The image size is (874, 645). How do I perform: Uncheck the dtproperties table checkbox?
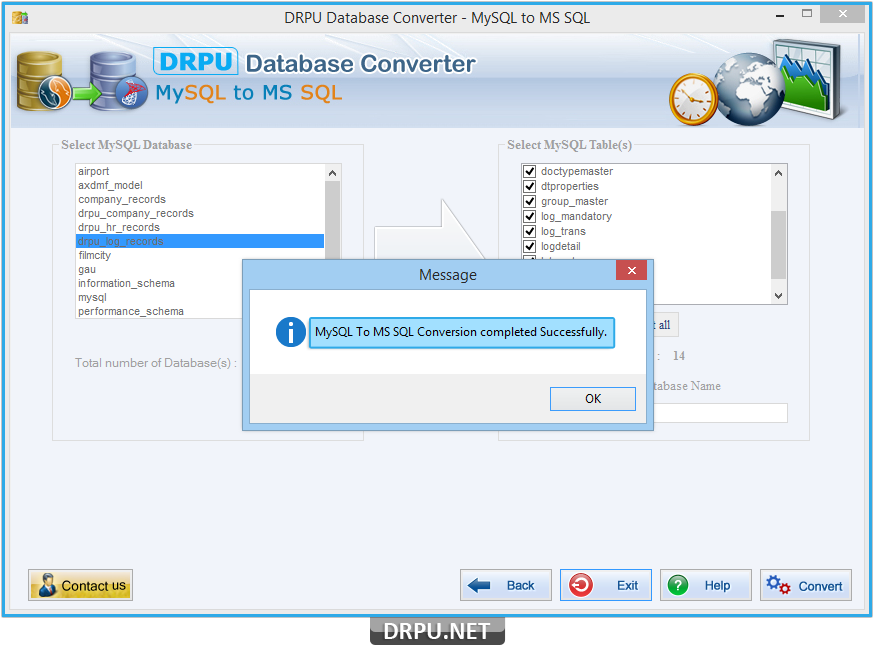(530, 186)
